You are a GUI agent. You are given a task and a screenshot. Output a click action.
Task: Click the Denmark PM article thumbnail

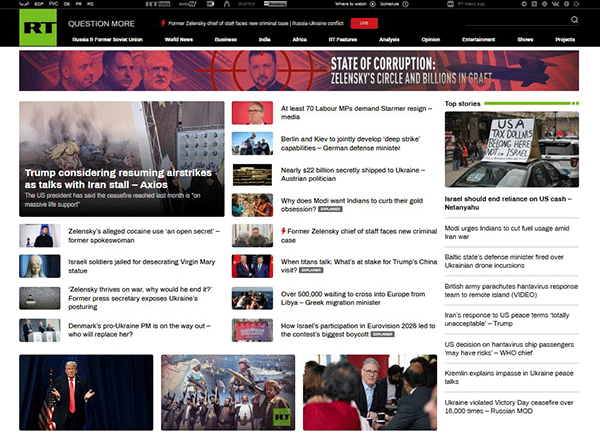[40, 330]
